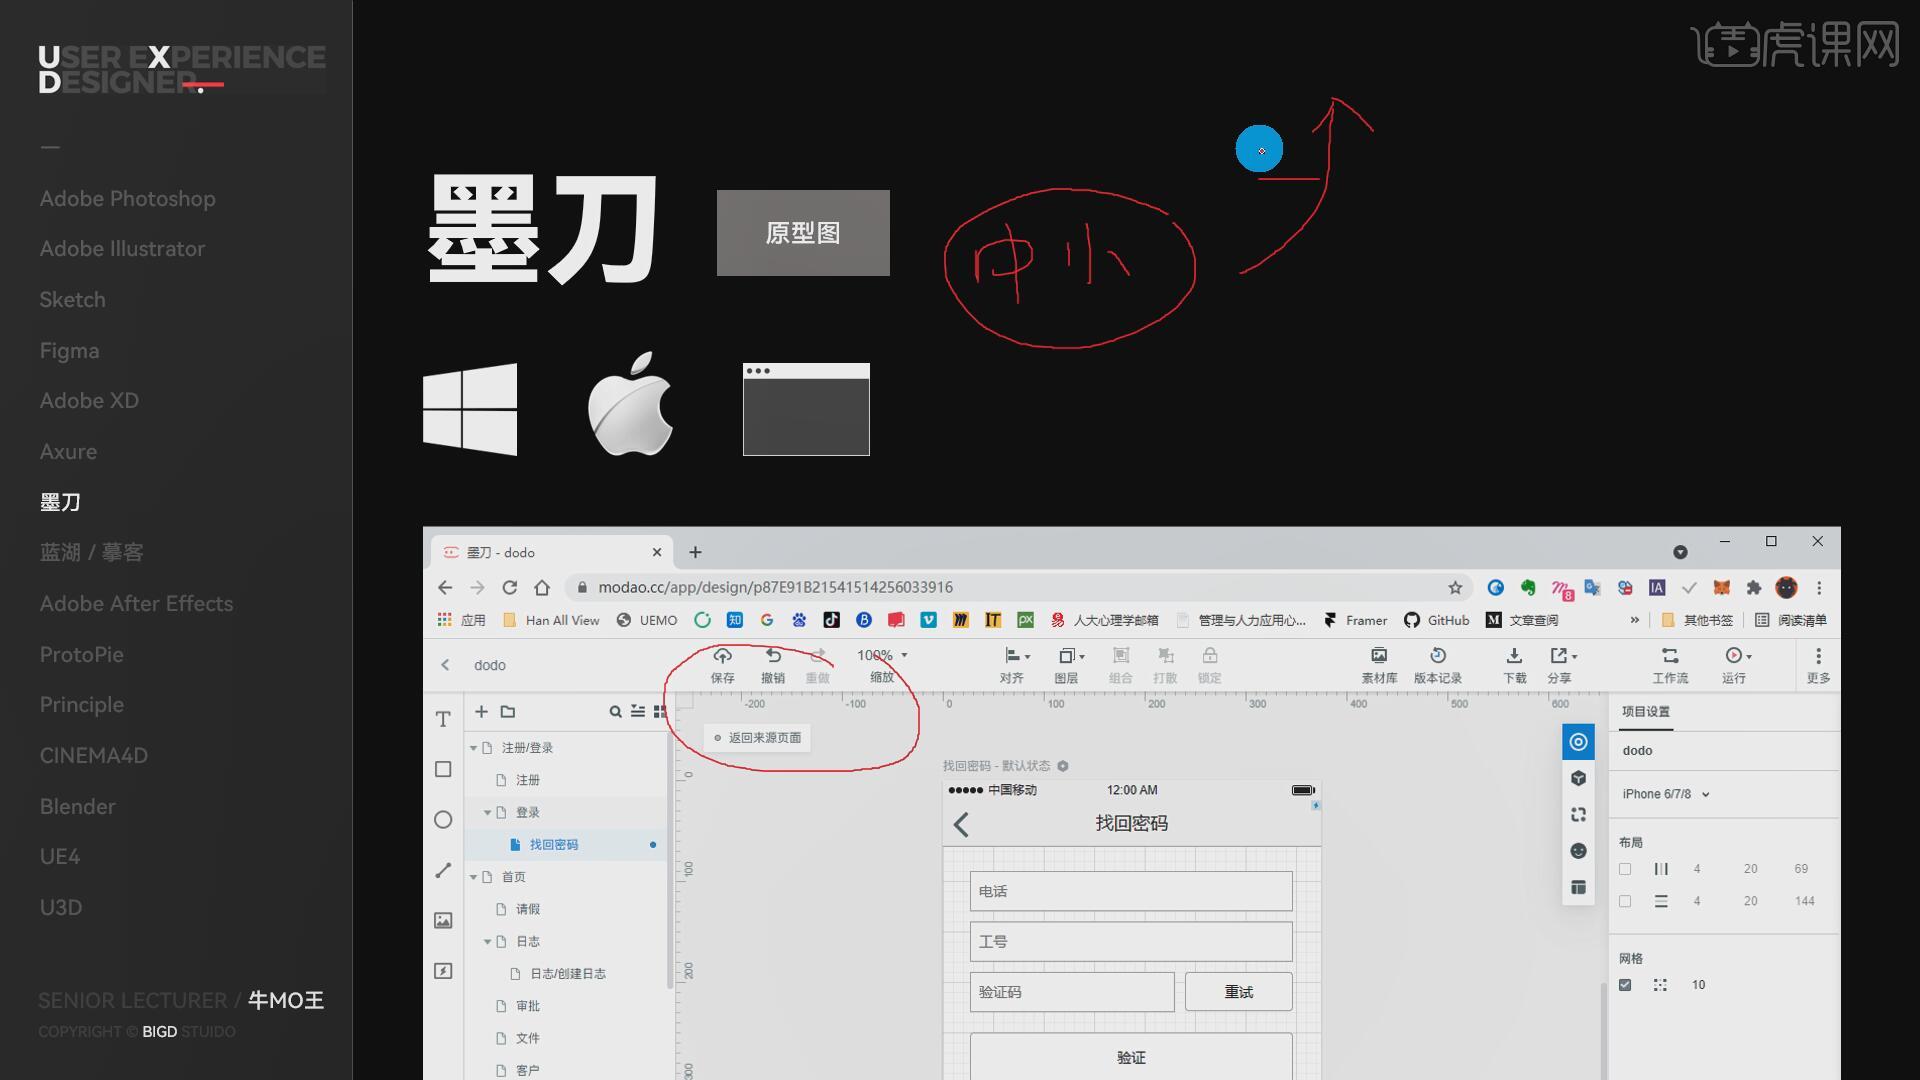Open the 100% zoom dropdown
1920x1080 pixels.
tap(882, 656)
